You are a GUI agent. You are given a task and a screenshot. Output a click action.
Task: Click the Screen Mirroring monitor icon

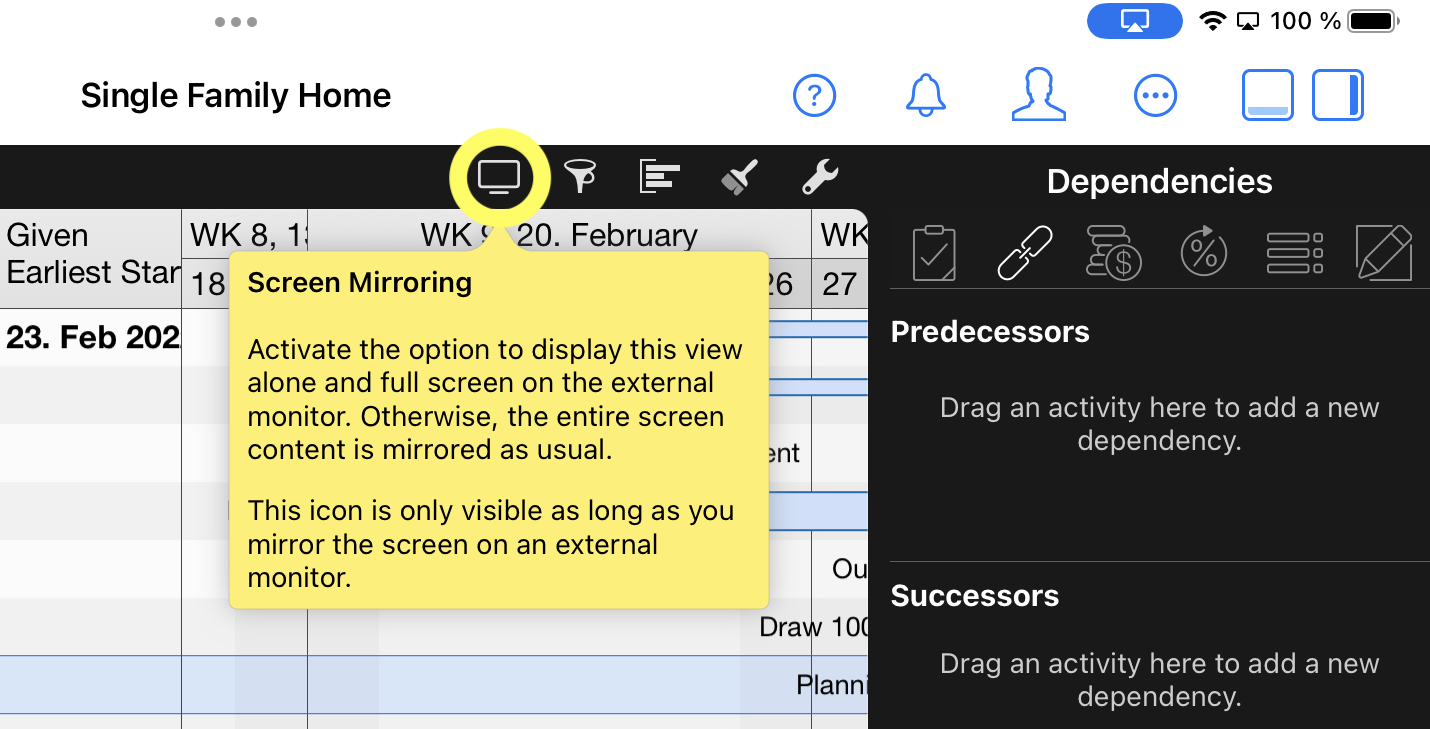[x=499, y=178]
